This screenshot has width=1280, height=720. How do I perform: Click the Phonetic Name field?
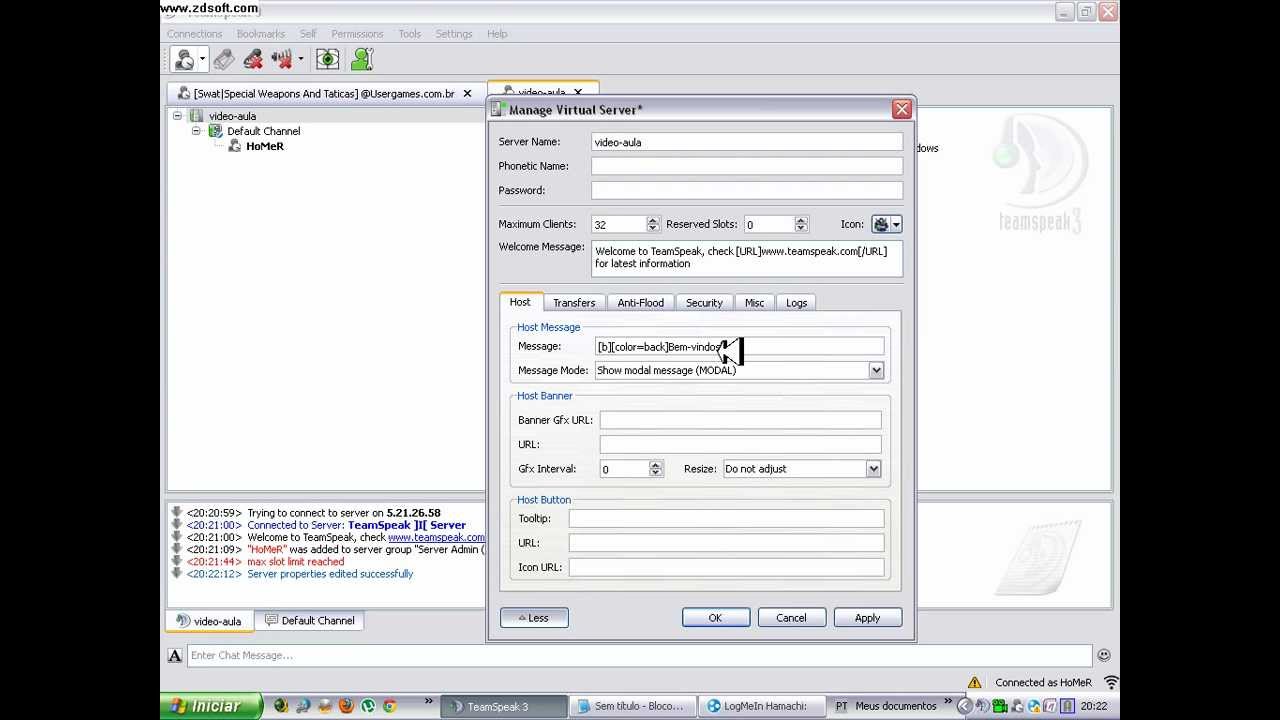click(x=747, y=166)
